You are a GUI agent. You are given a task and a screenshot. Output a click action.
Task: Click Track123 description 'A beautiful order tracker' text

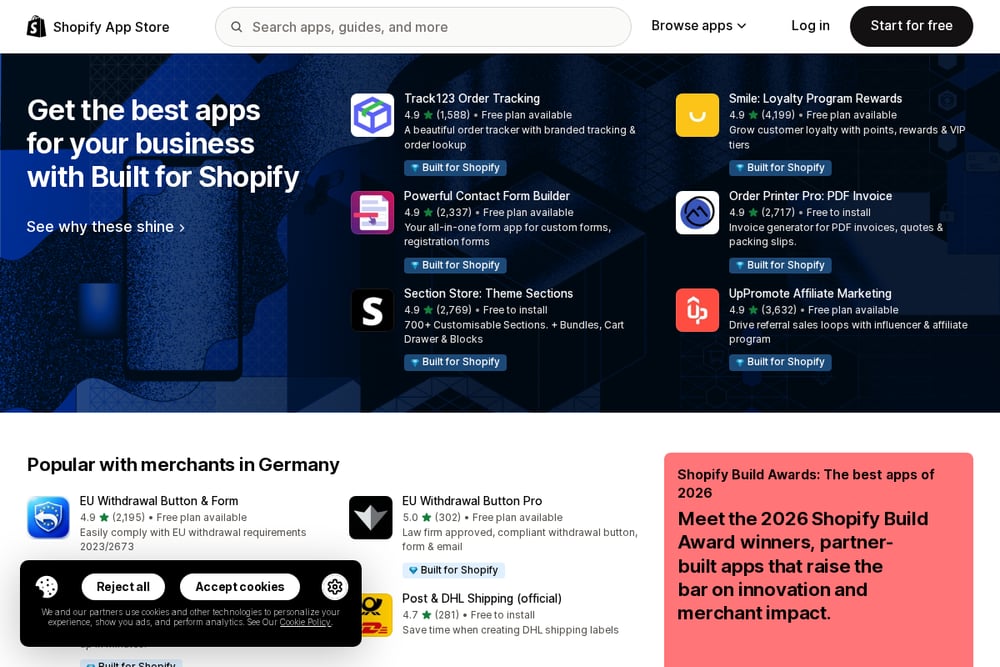pyautogui.click(x=520, y=138)
